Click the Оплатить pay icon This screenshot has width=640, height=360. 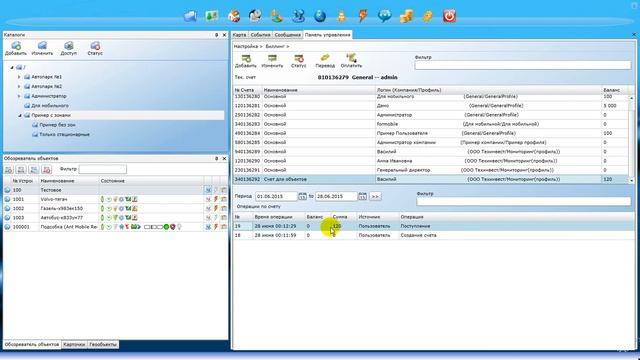tap(351, 61)
